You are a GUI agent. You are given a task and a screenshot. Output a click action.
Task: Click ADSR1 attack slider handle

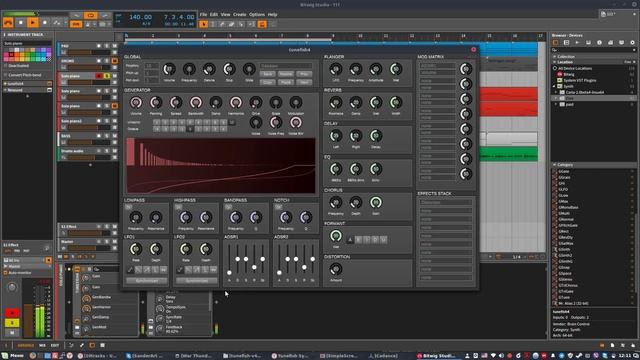pos(229,272)
